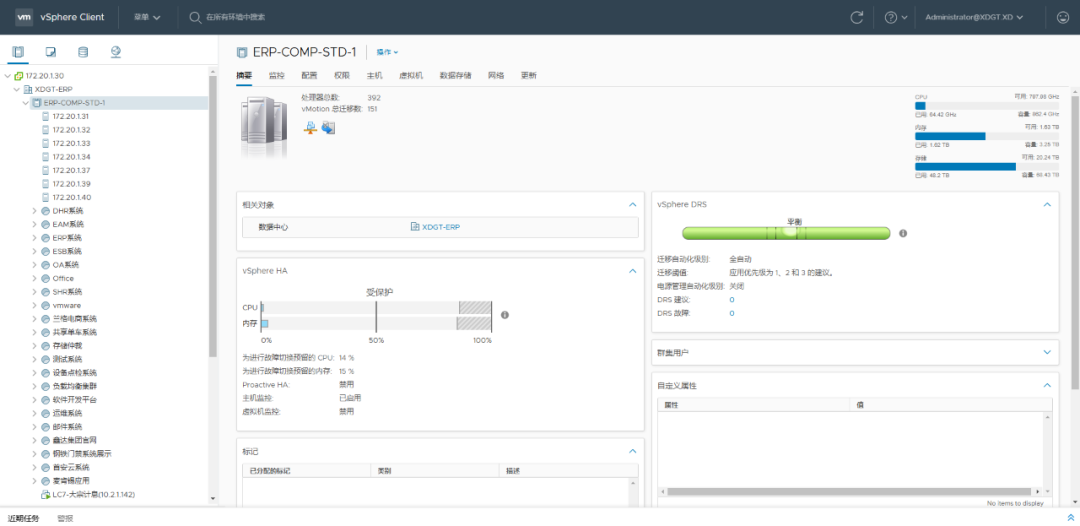Open the 更新 tab
This screenshot has width=1080, height=526.
coord(528,76)
